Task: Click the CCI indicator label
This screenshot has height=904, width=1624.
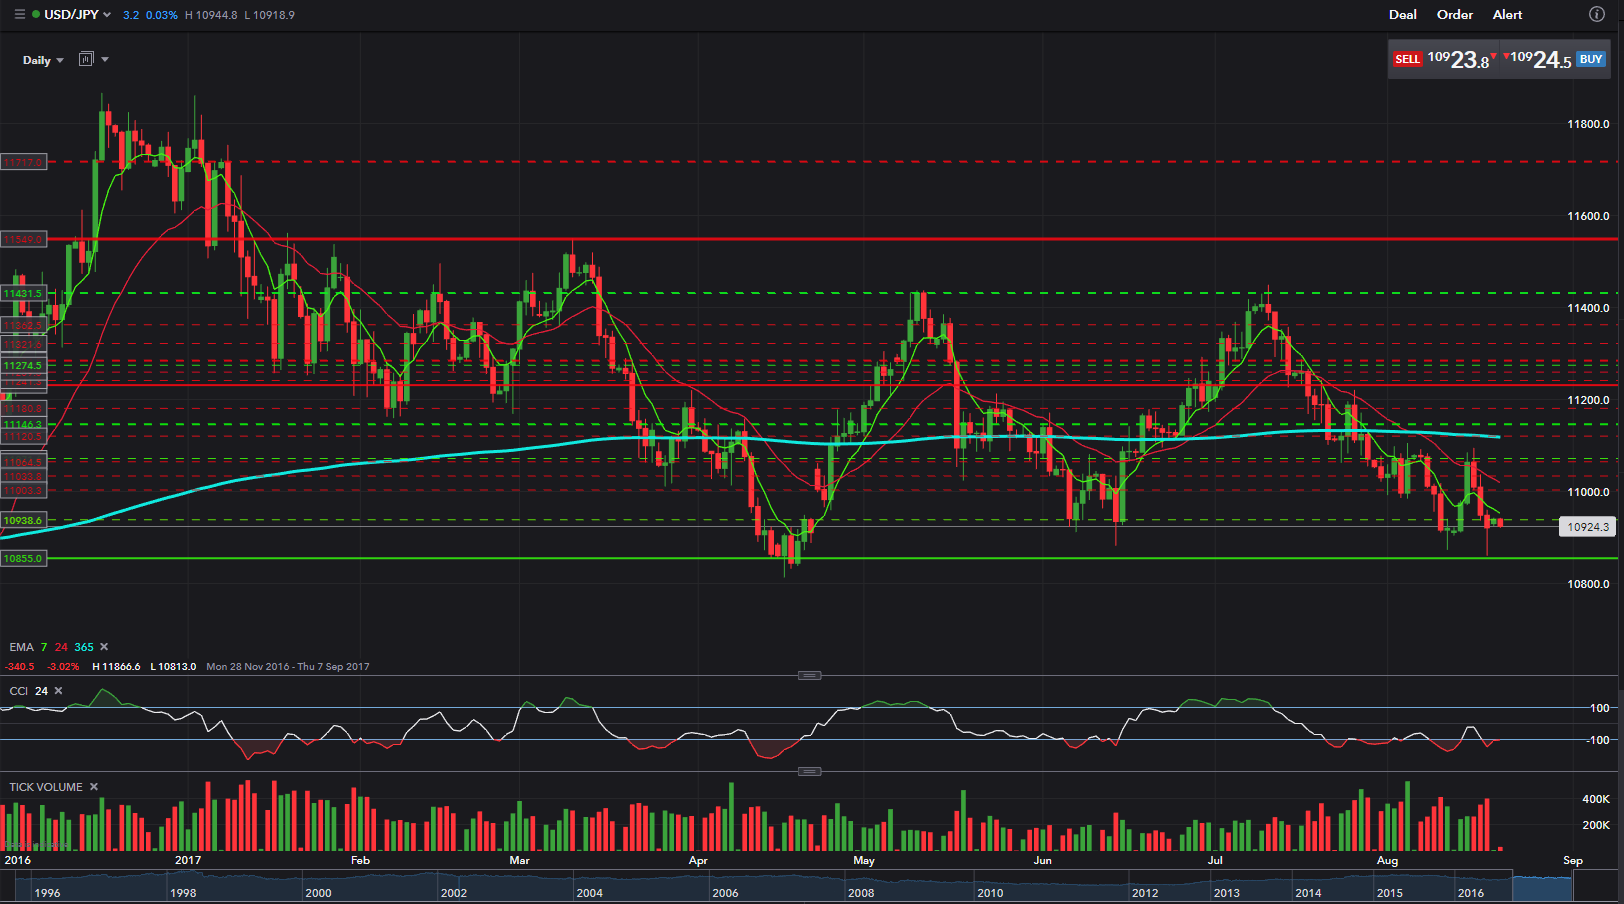Action: 19,691
